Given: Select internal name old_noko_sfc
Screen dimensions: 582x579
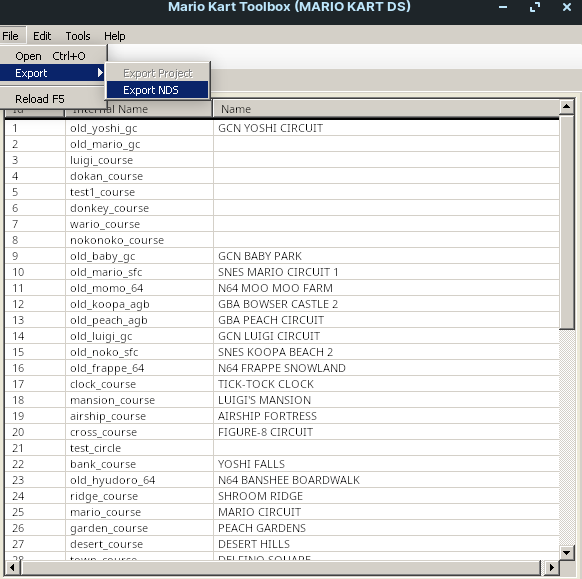Looking at the screenshot, I should click(x=139, y=352).
